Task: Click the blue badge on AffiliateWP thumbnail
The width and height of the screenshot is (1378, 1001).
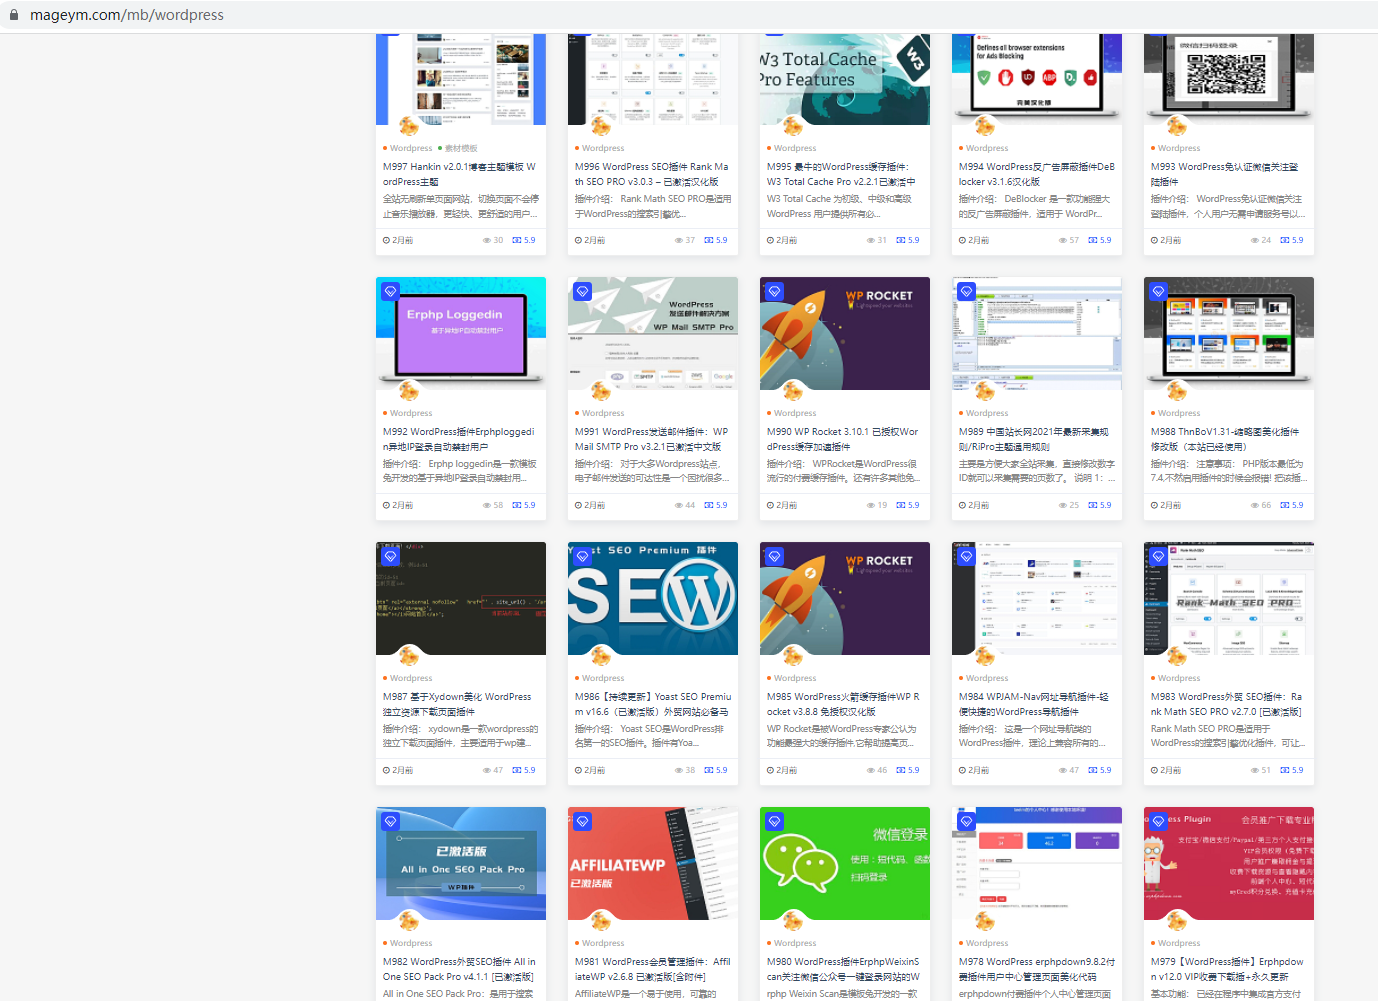Action: (x=583, y=821)
